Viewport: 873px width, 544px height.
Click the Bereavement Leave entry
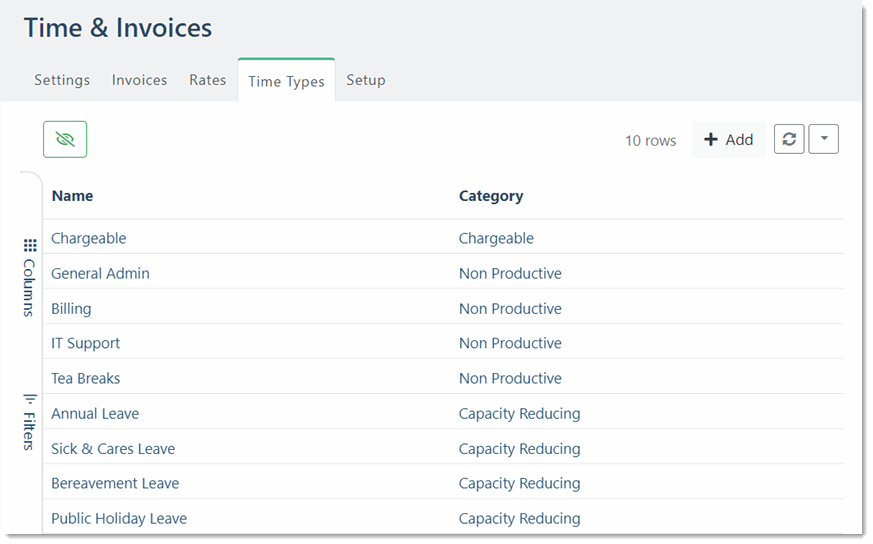click(115, 483)
